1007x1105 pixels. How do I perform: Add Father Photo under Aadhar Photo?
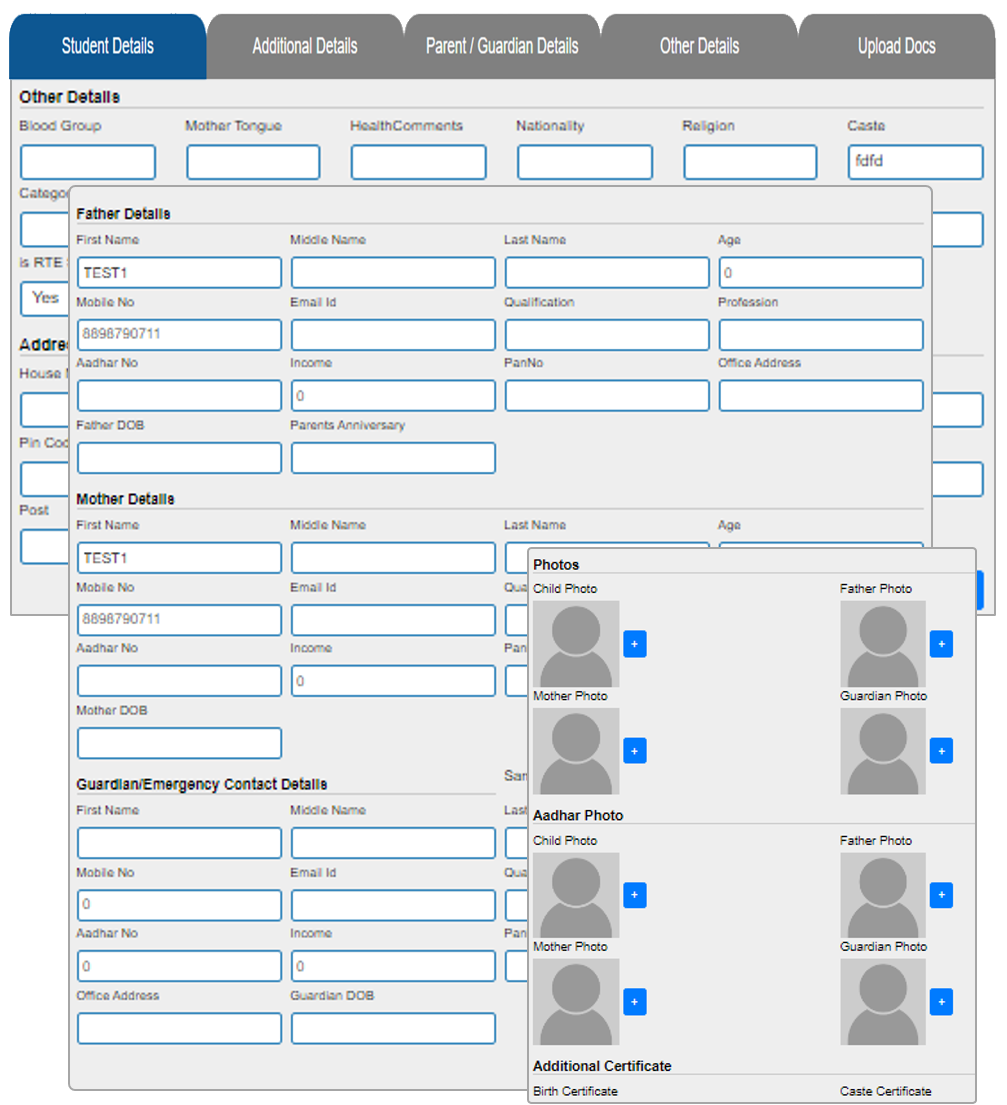click(x=941, y=895)
